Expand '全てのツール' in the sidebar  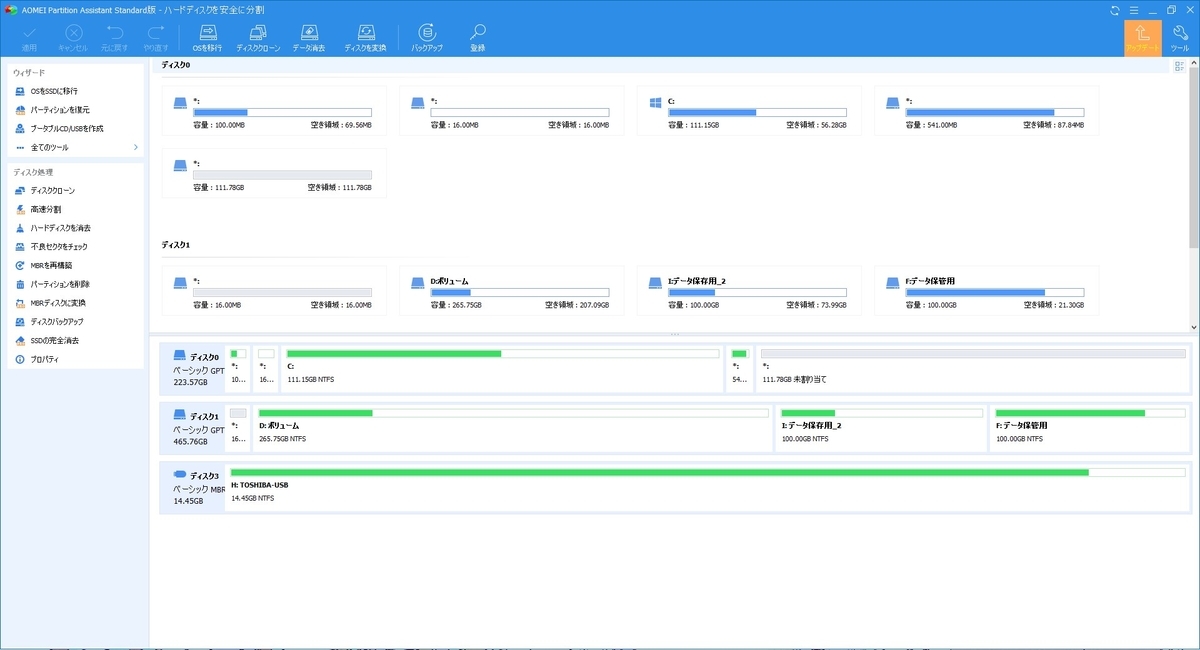pos(75,148)
